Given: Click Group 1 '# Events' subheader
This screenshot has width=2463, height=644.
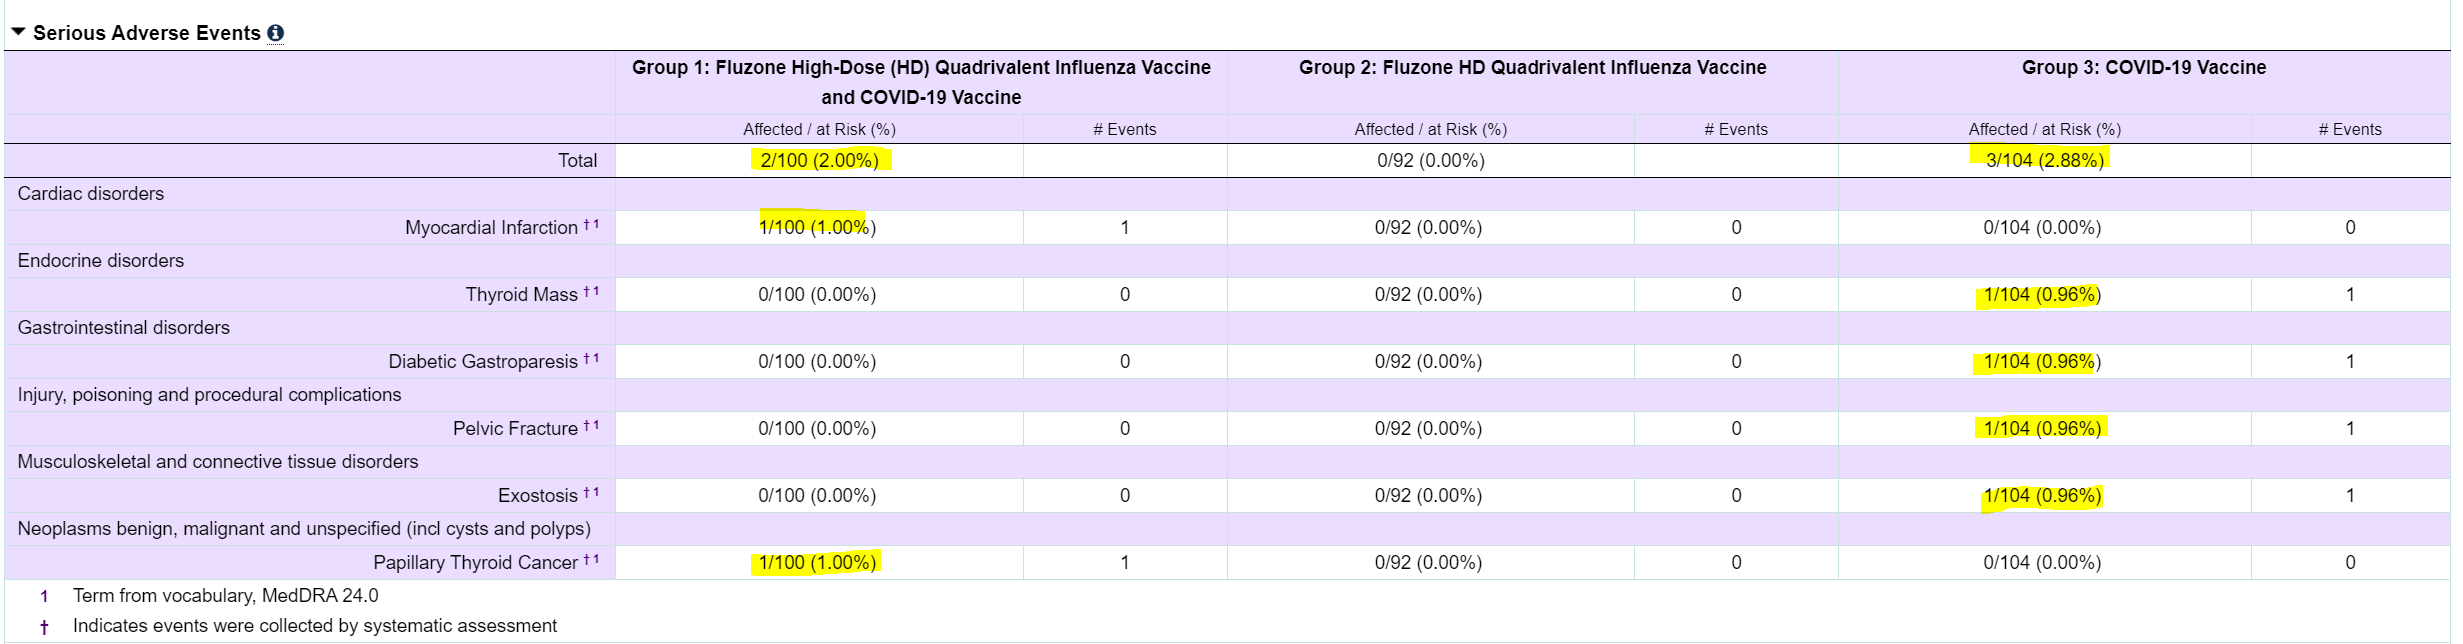Looking at the screenshot, I should coord(1125,129).
